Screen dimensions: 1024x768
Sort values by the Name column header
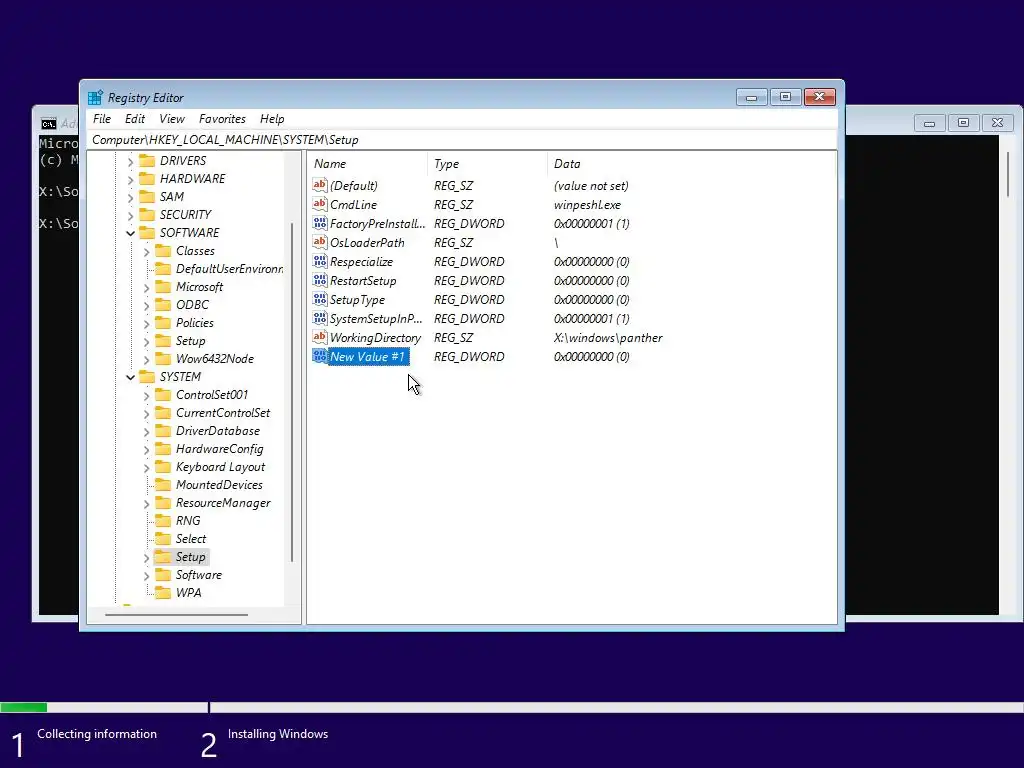coord(368,164)
